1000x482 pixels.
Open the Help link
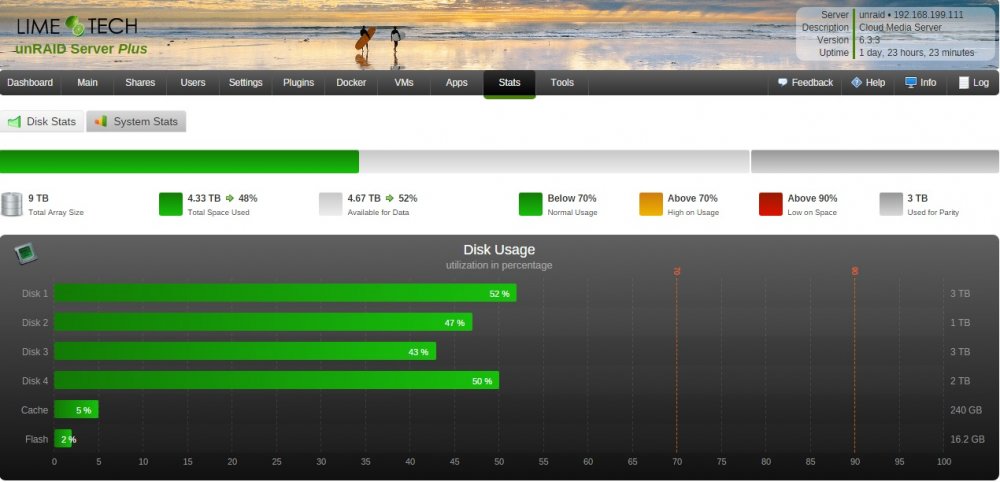[x=875, y=83]
